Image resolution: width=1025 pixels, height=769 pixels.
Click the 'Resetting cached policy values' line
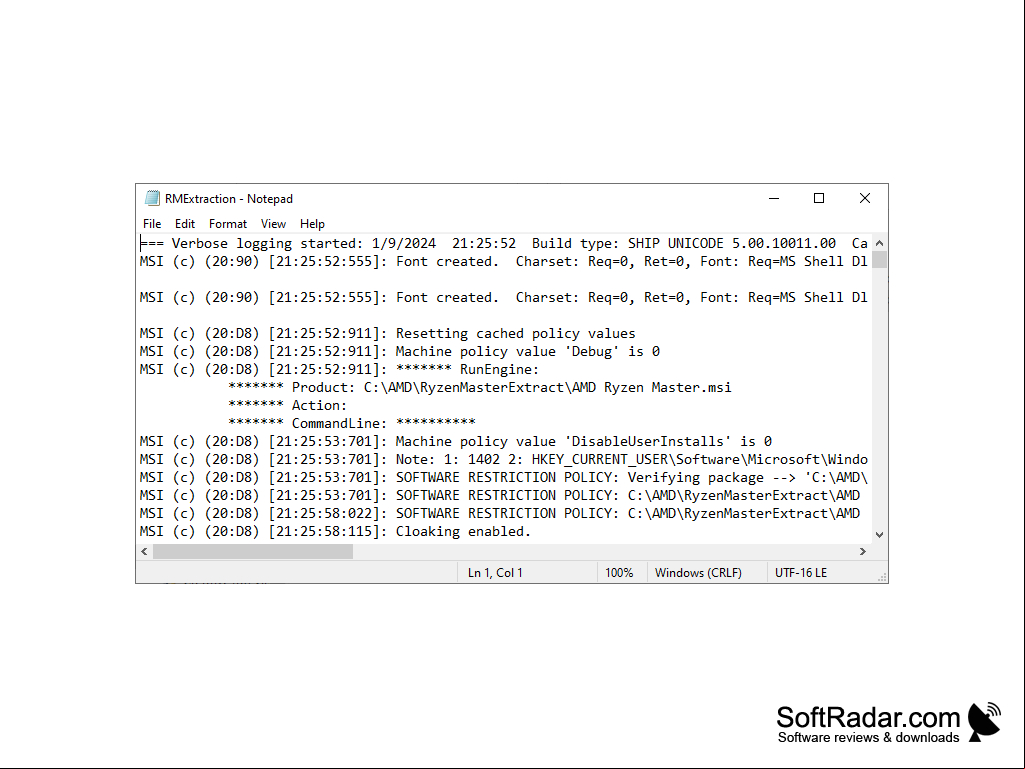tap(388, 333)
